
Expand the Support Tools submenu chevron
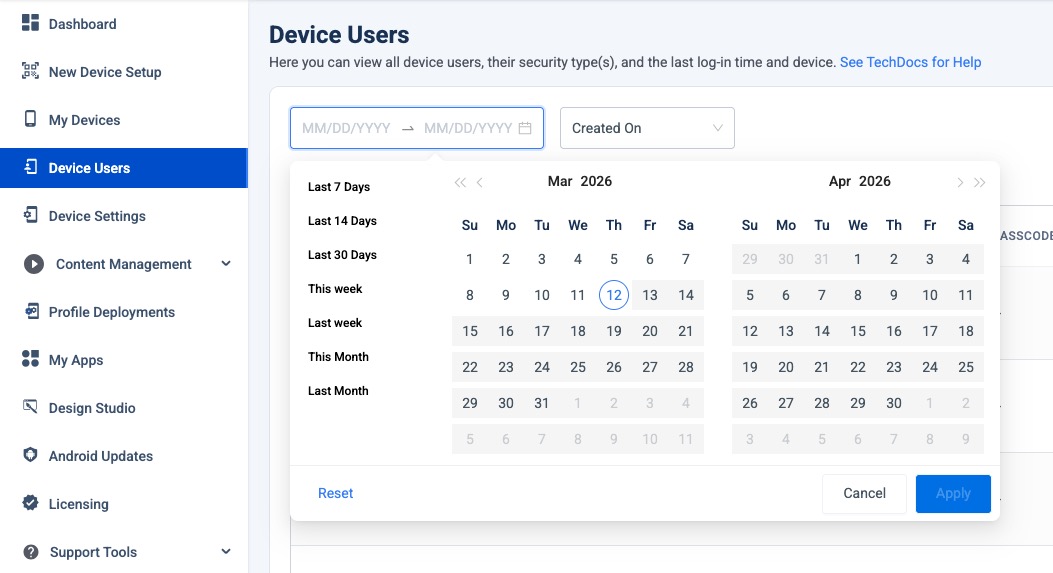226,552
